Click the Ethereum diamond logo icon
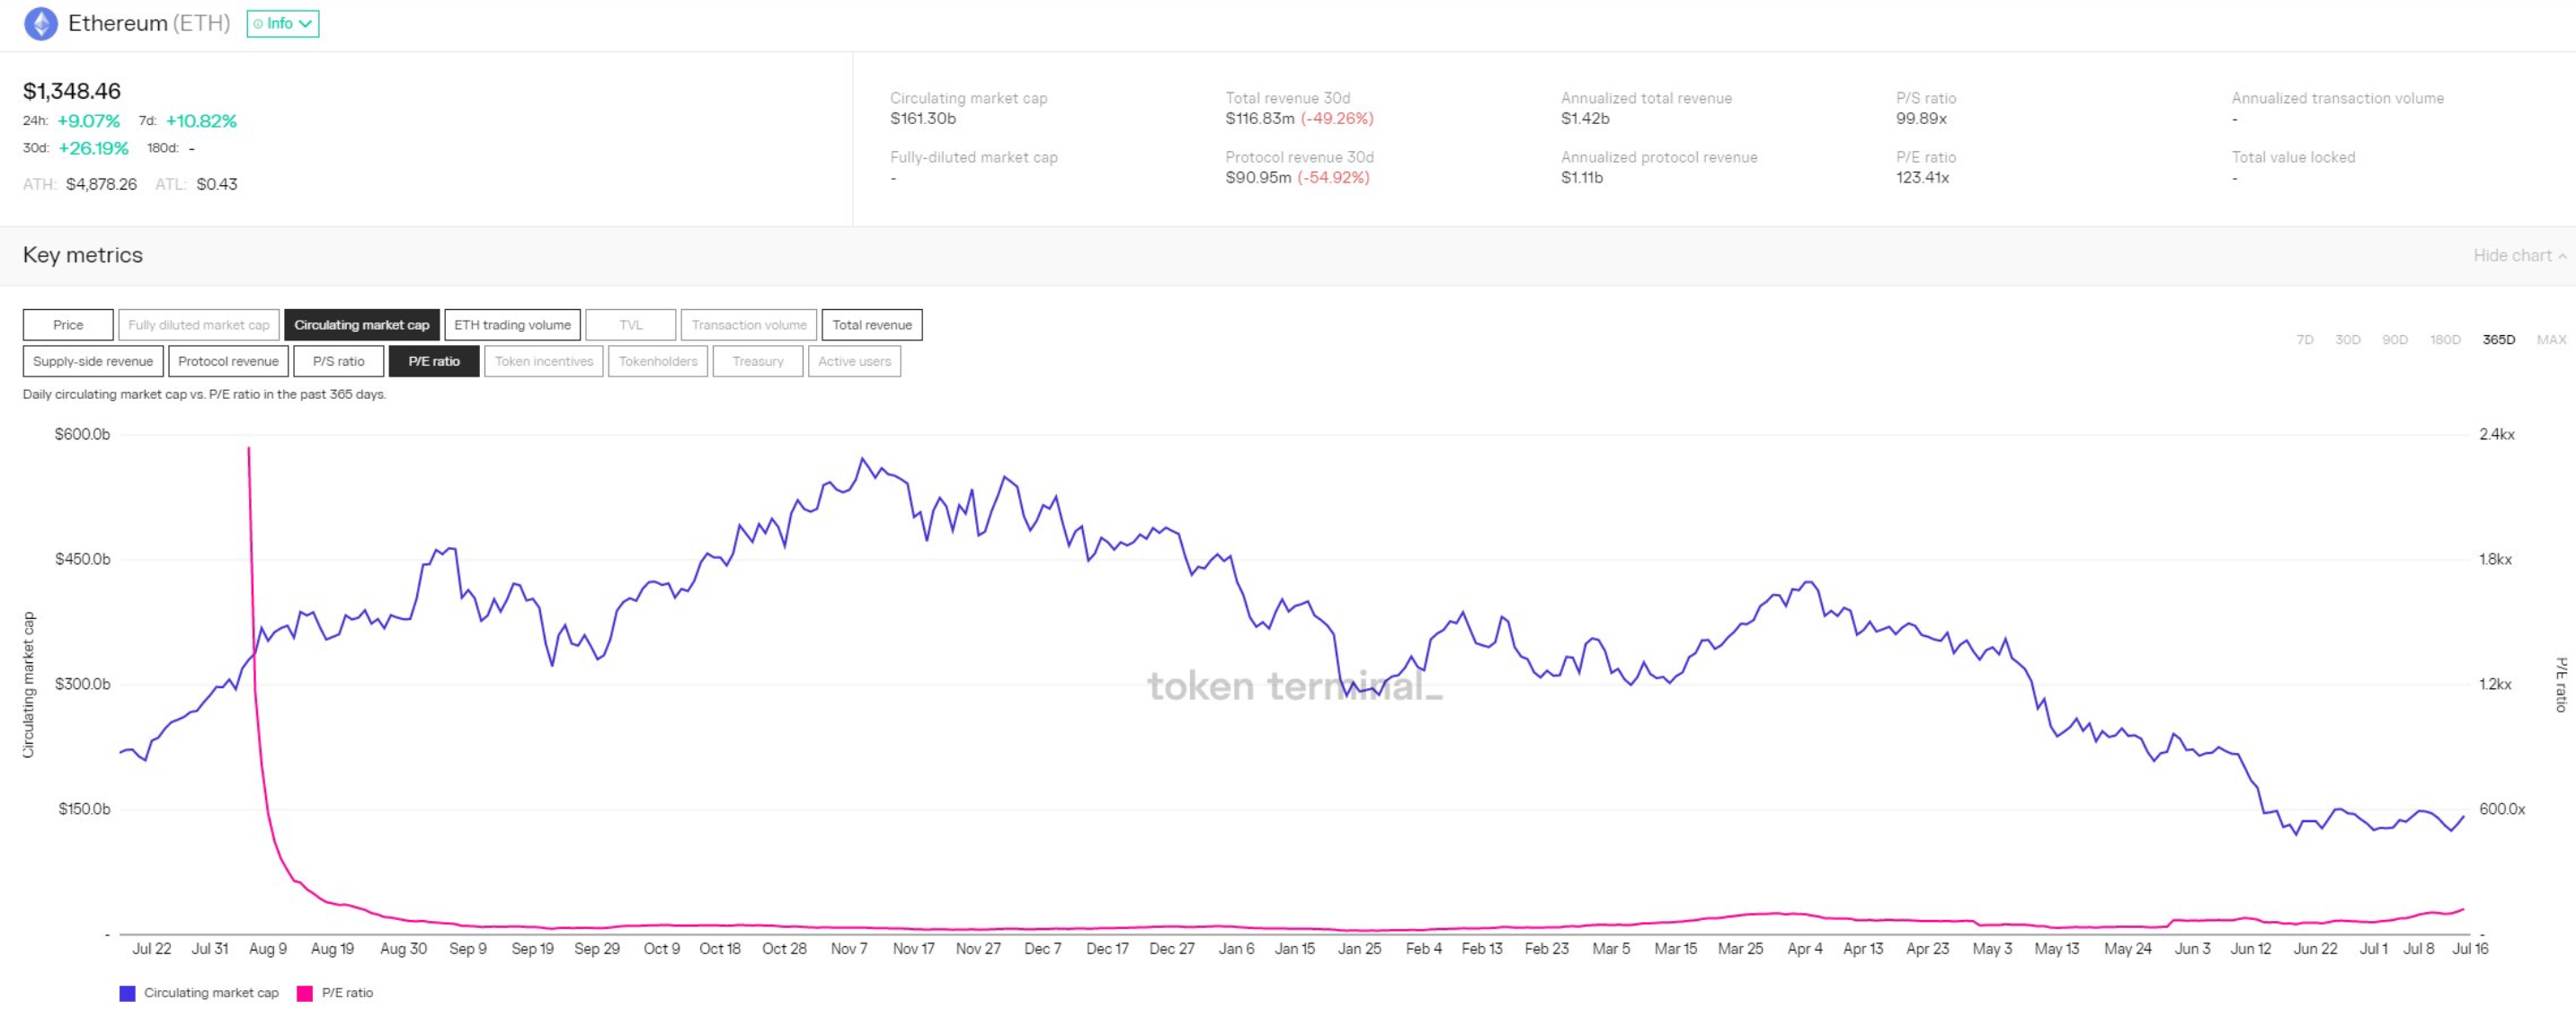2576x1009 pixels. [x=41, y=23]
